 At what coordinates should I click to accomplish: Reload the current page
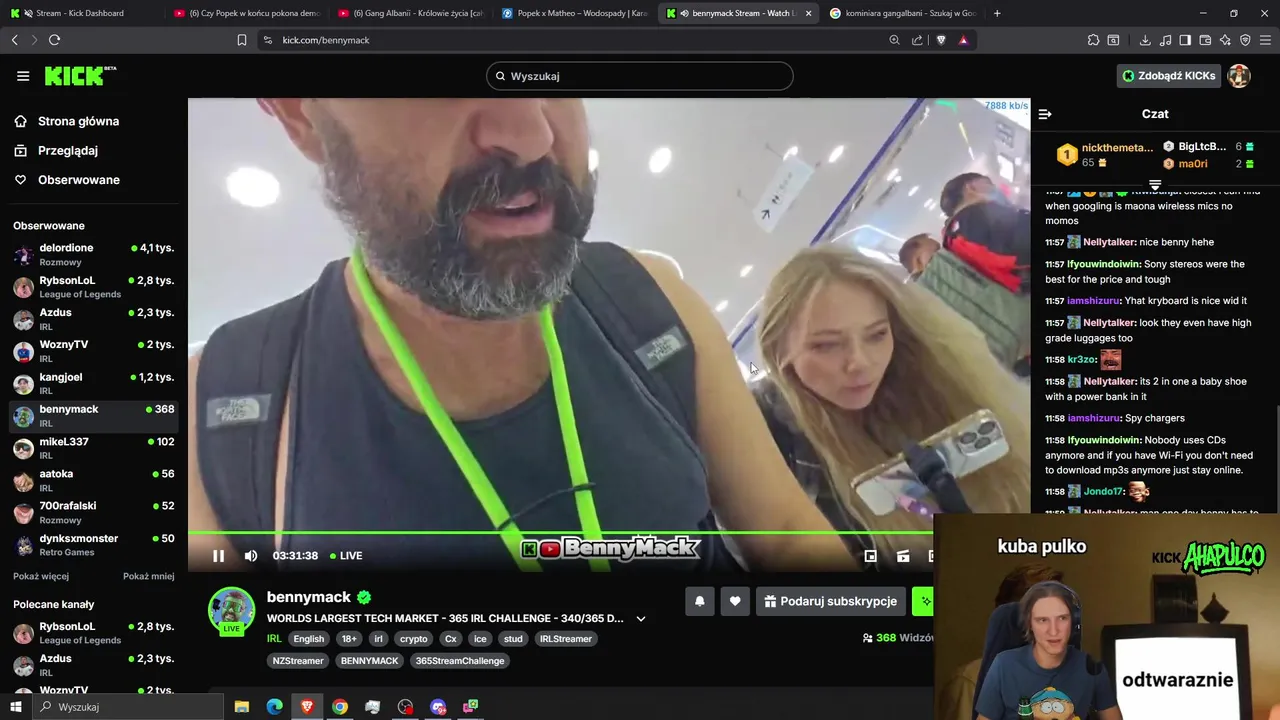click(54, 40)
